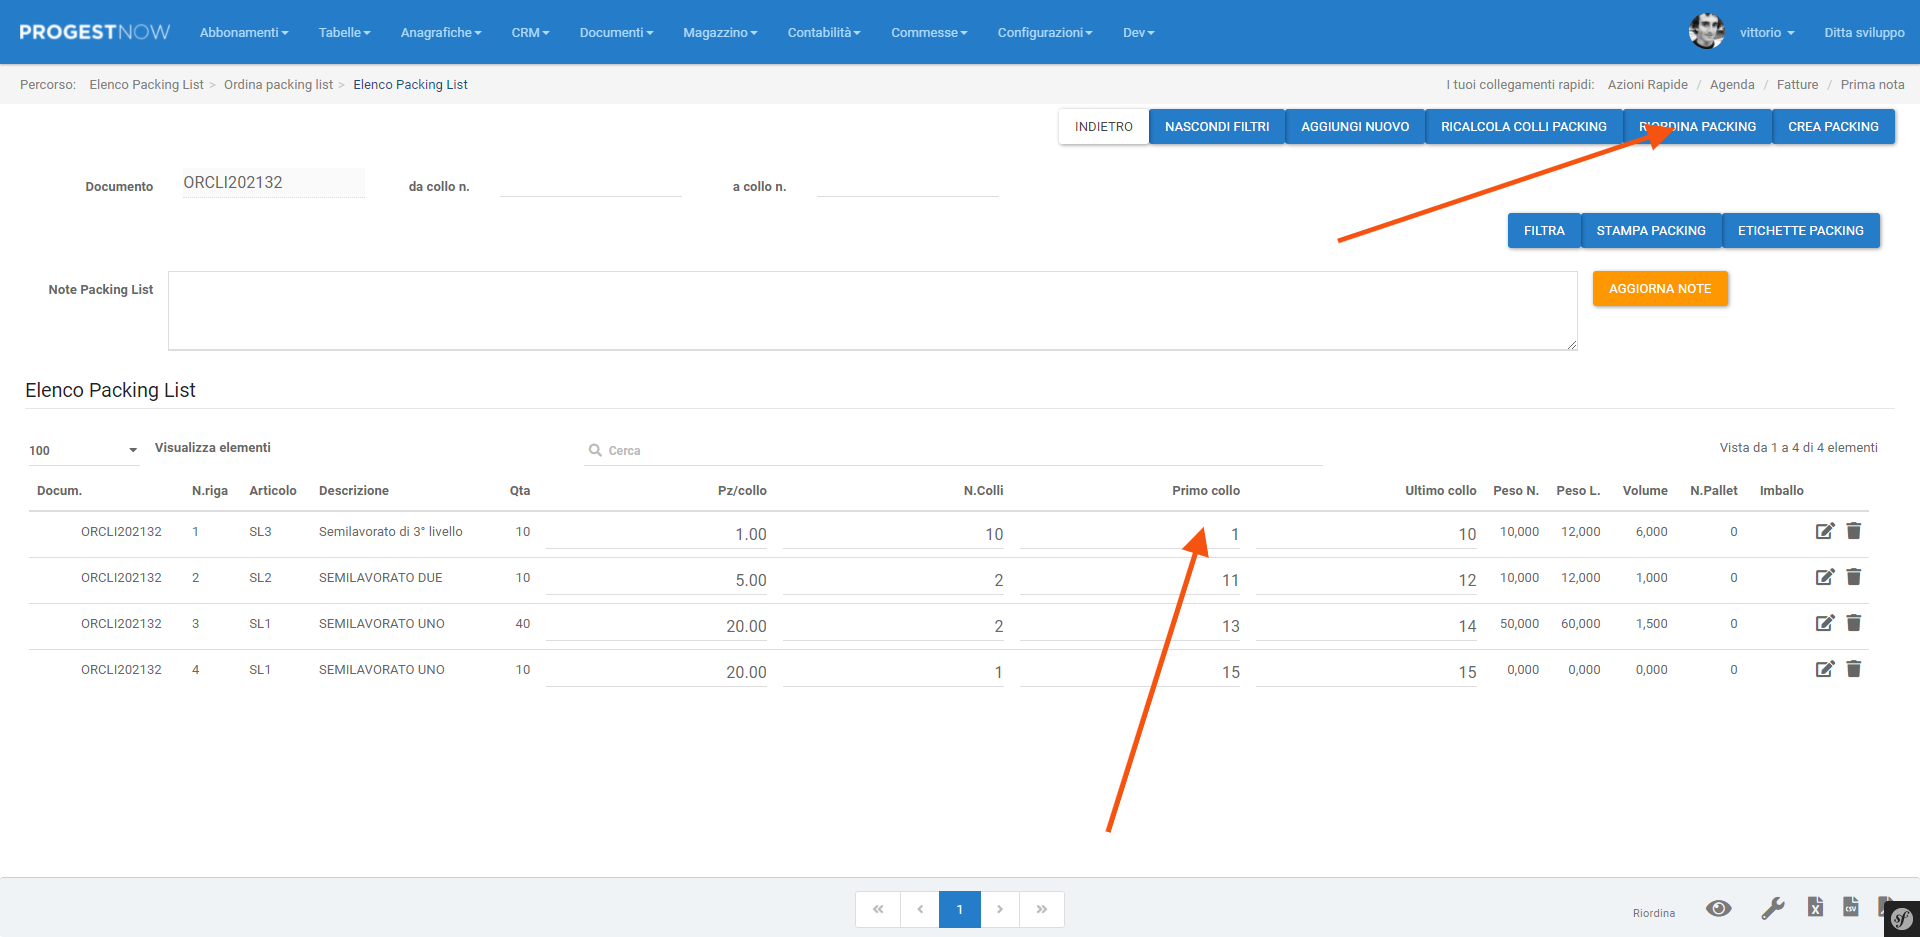The width and height of the screenshot is (1920, 937).
Task: Click the wrench settings icon in footer
Action: pyautogui.click(x=1772, y=908)
